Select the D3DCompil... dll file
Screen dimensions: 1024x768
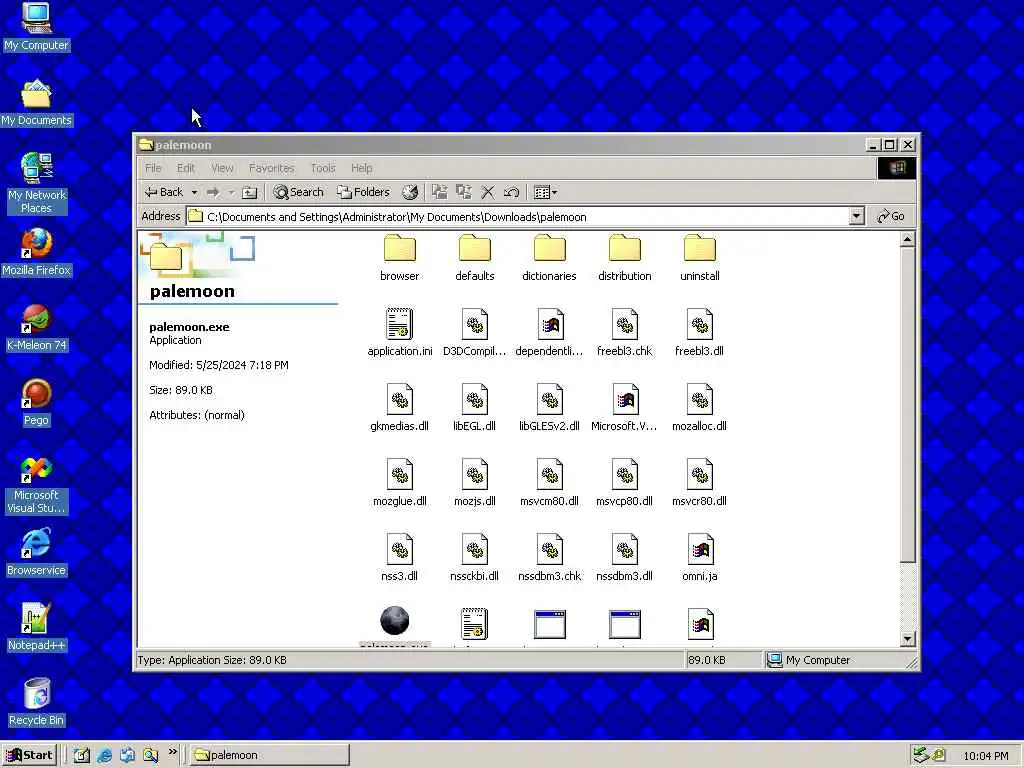[x=474, y=332]
